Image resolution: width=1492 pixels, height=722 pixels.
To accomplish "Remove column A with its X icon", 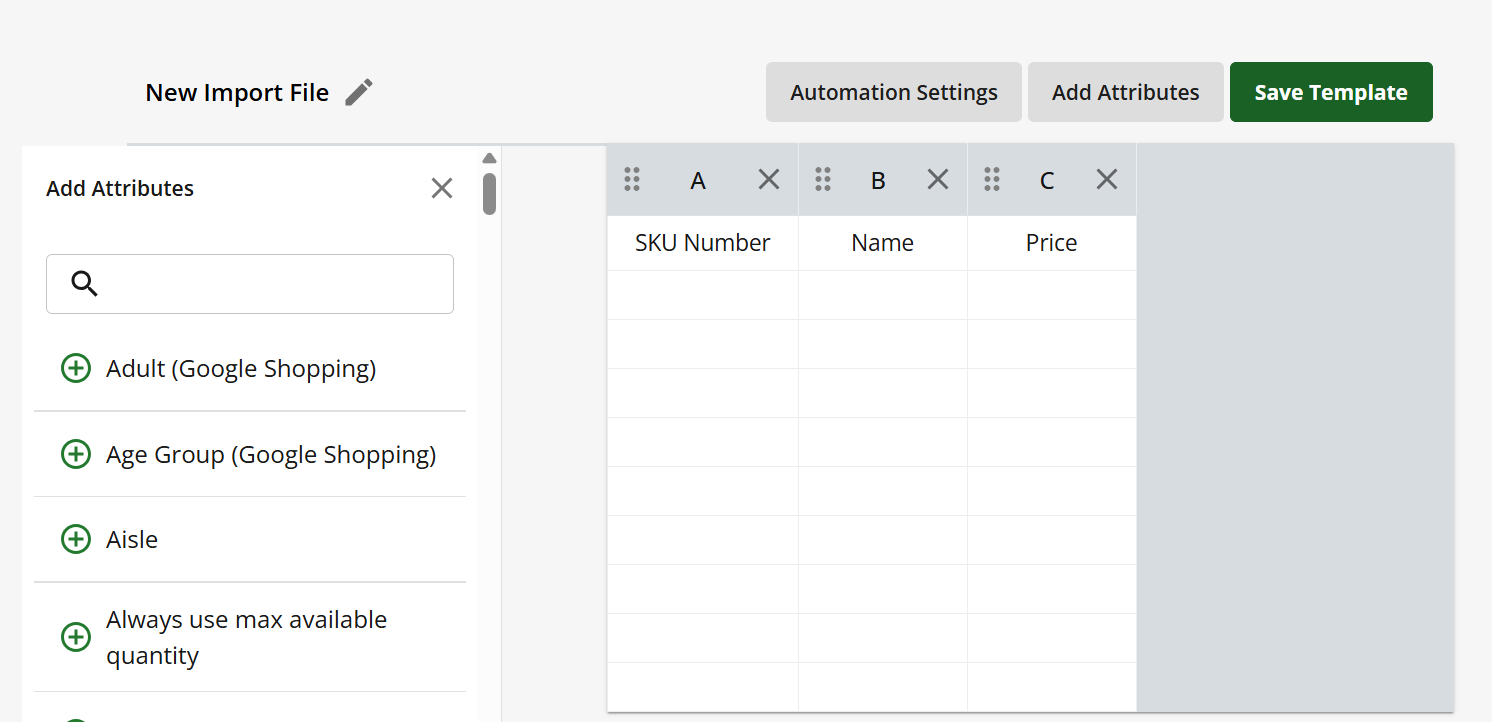I will coord(769,179).
